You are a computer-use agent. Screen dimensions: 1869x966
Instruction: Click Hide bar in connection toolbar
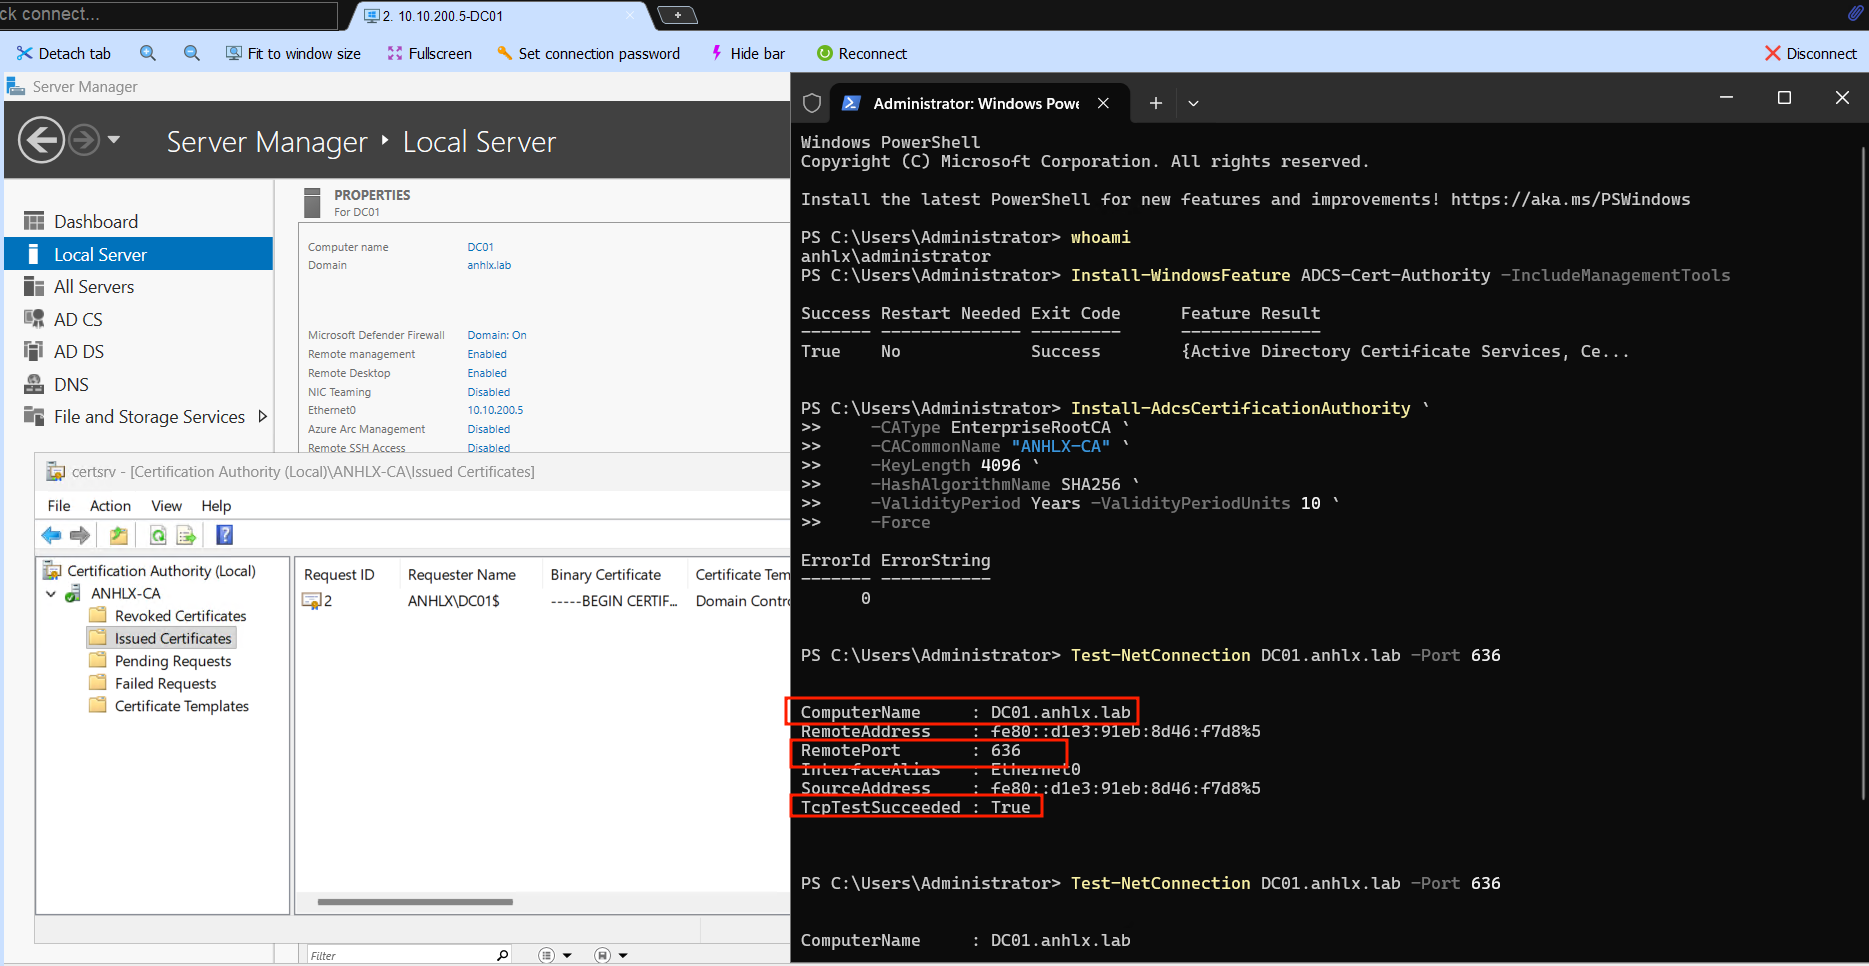pos(748,54)
